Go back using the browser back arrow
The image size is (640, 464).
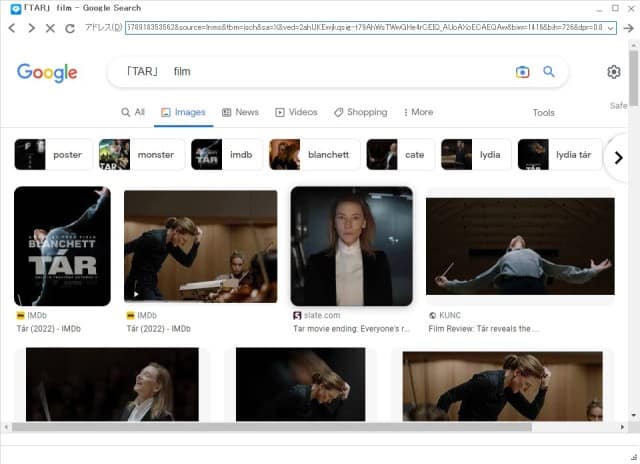12,28
